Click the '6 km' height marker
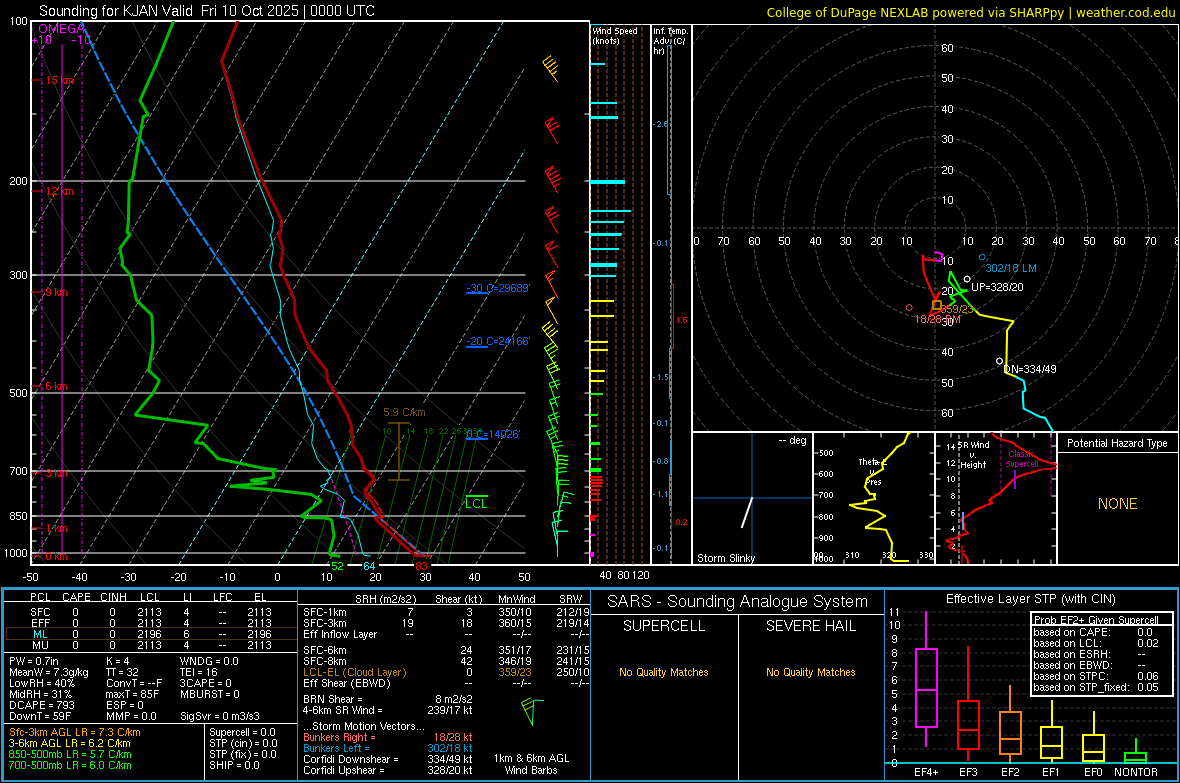This screenshot has width=1180, height=783. click(56, 386)
